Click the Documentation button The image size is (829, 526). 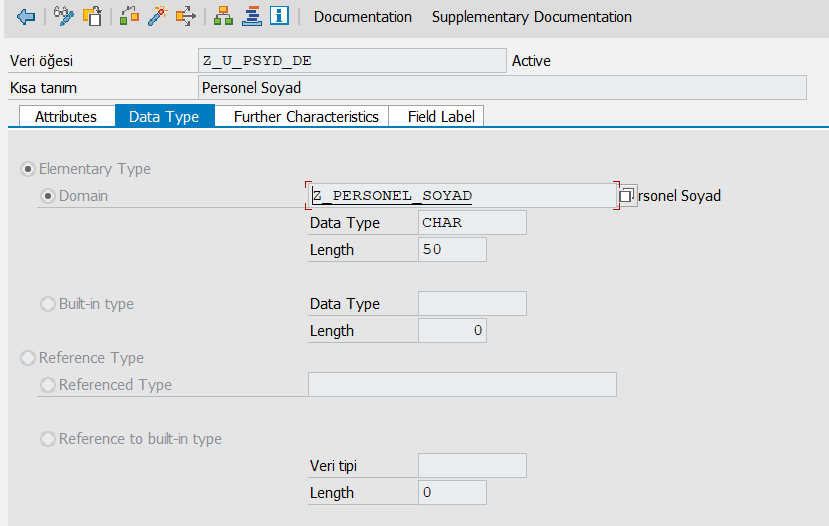362,17
